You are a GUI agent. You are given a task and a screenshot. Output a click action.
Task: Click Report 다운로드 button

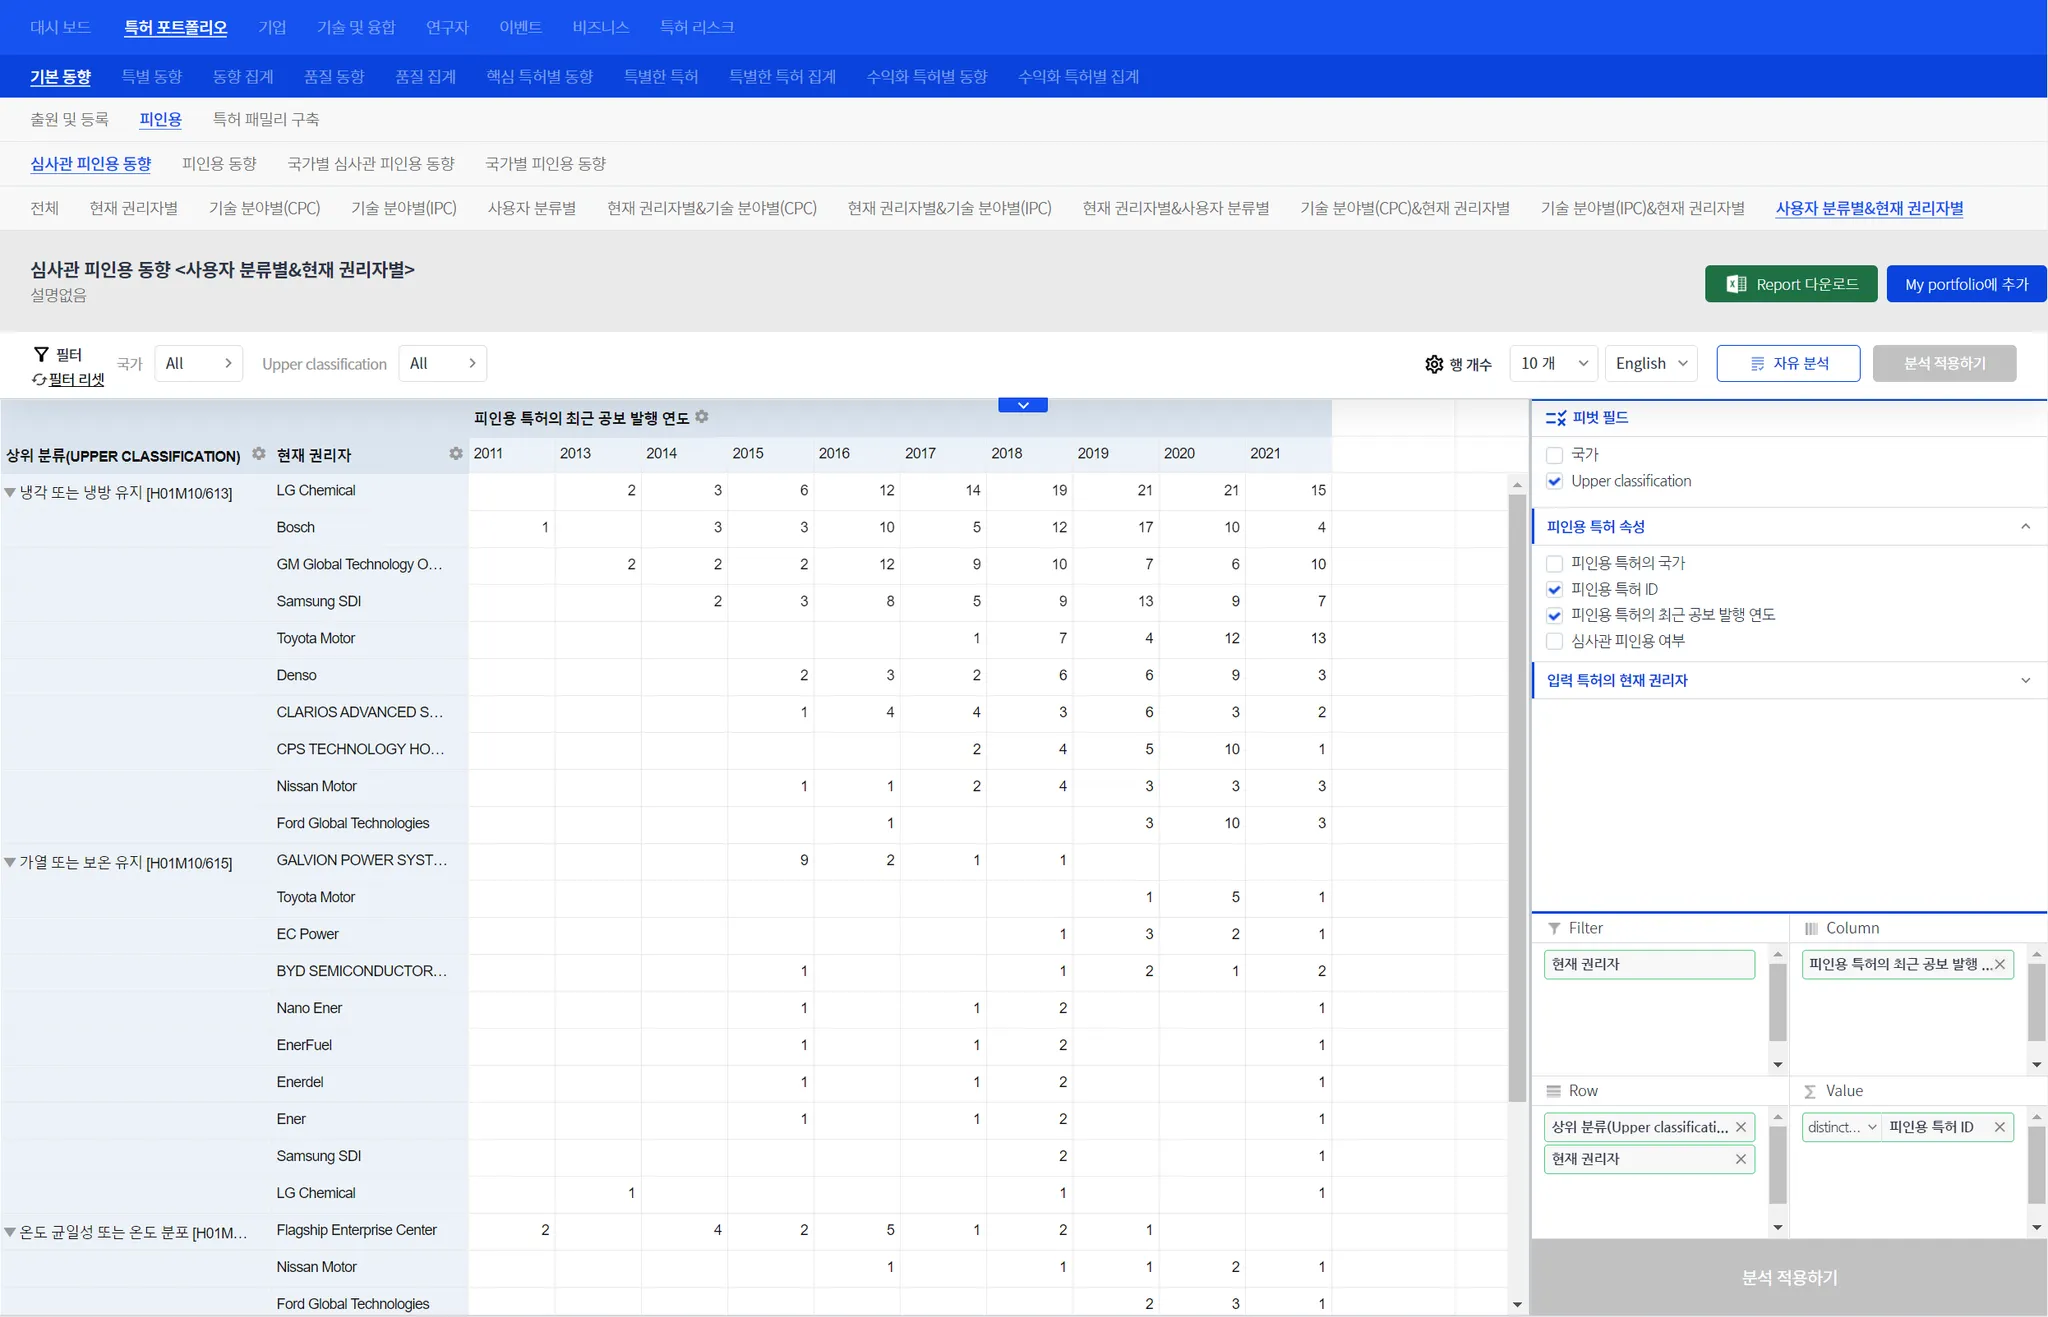pyautogui.click(x=1790, y=284)
